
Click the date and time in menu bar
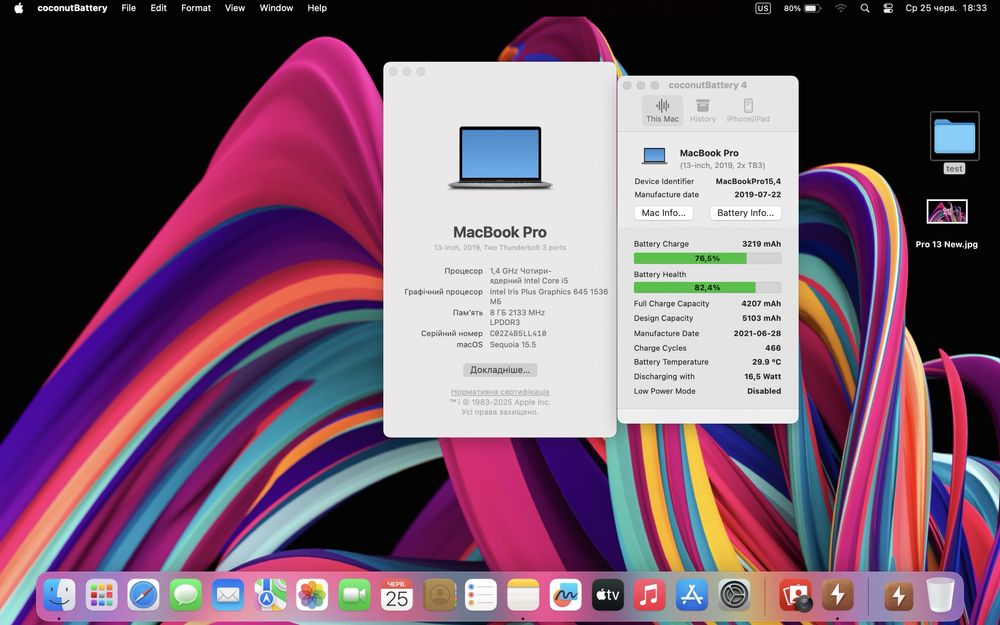click(x=946, y=8)
